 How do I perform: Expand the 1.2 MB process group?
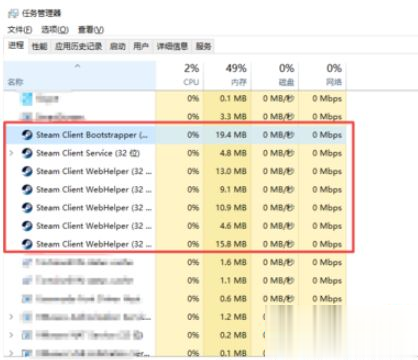tap(11, 317)
